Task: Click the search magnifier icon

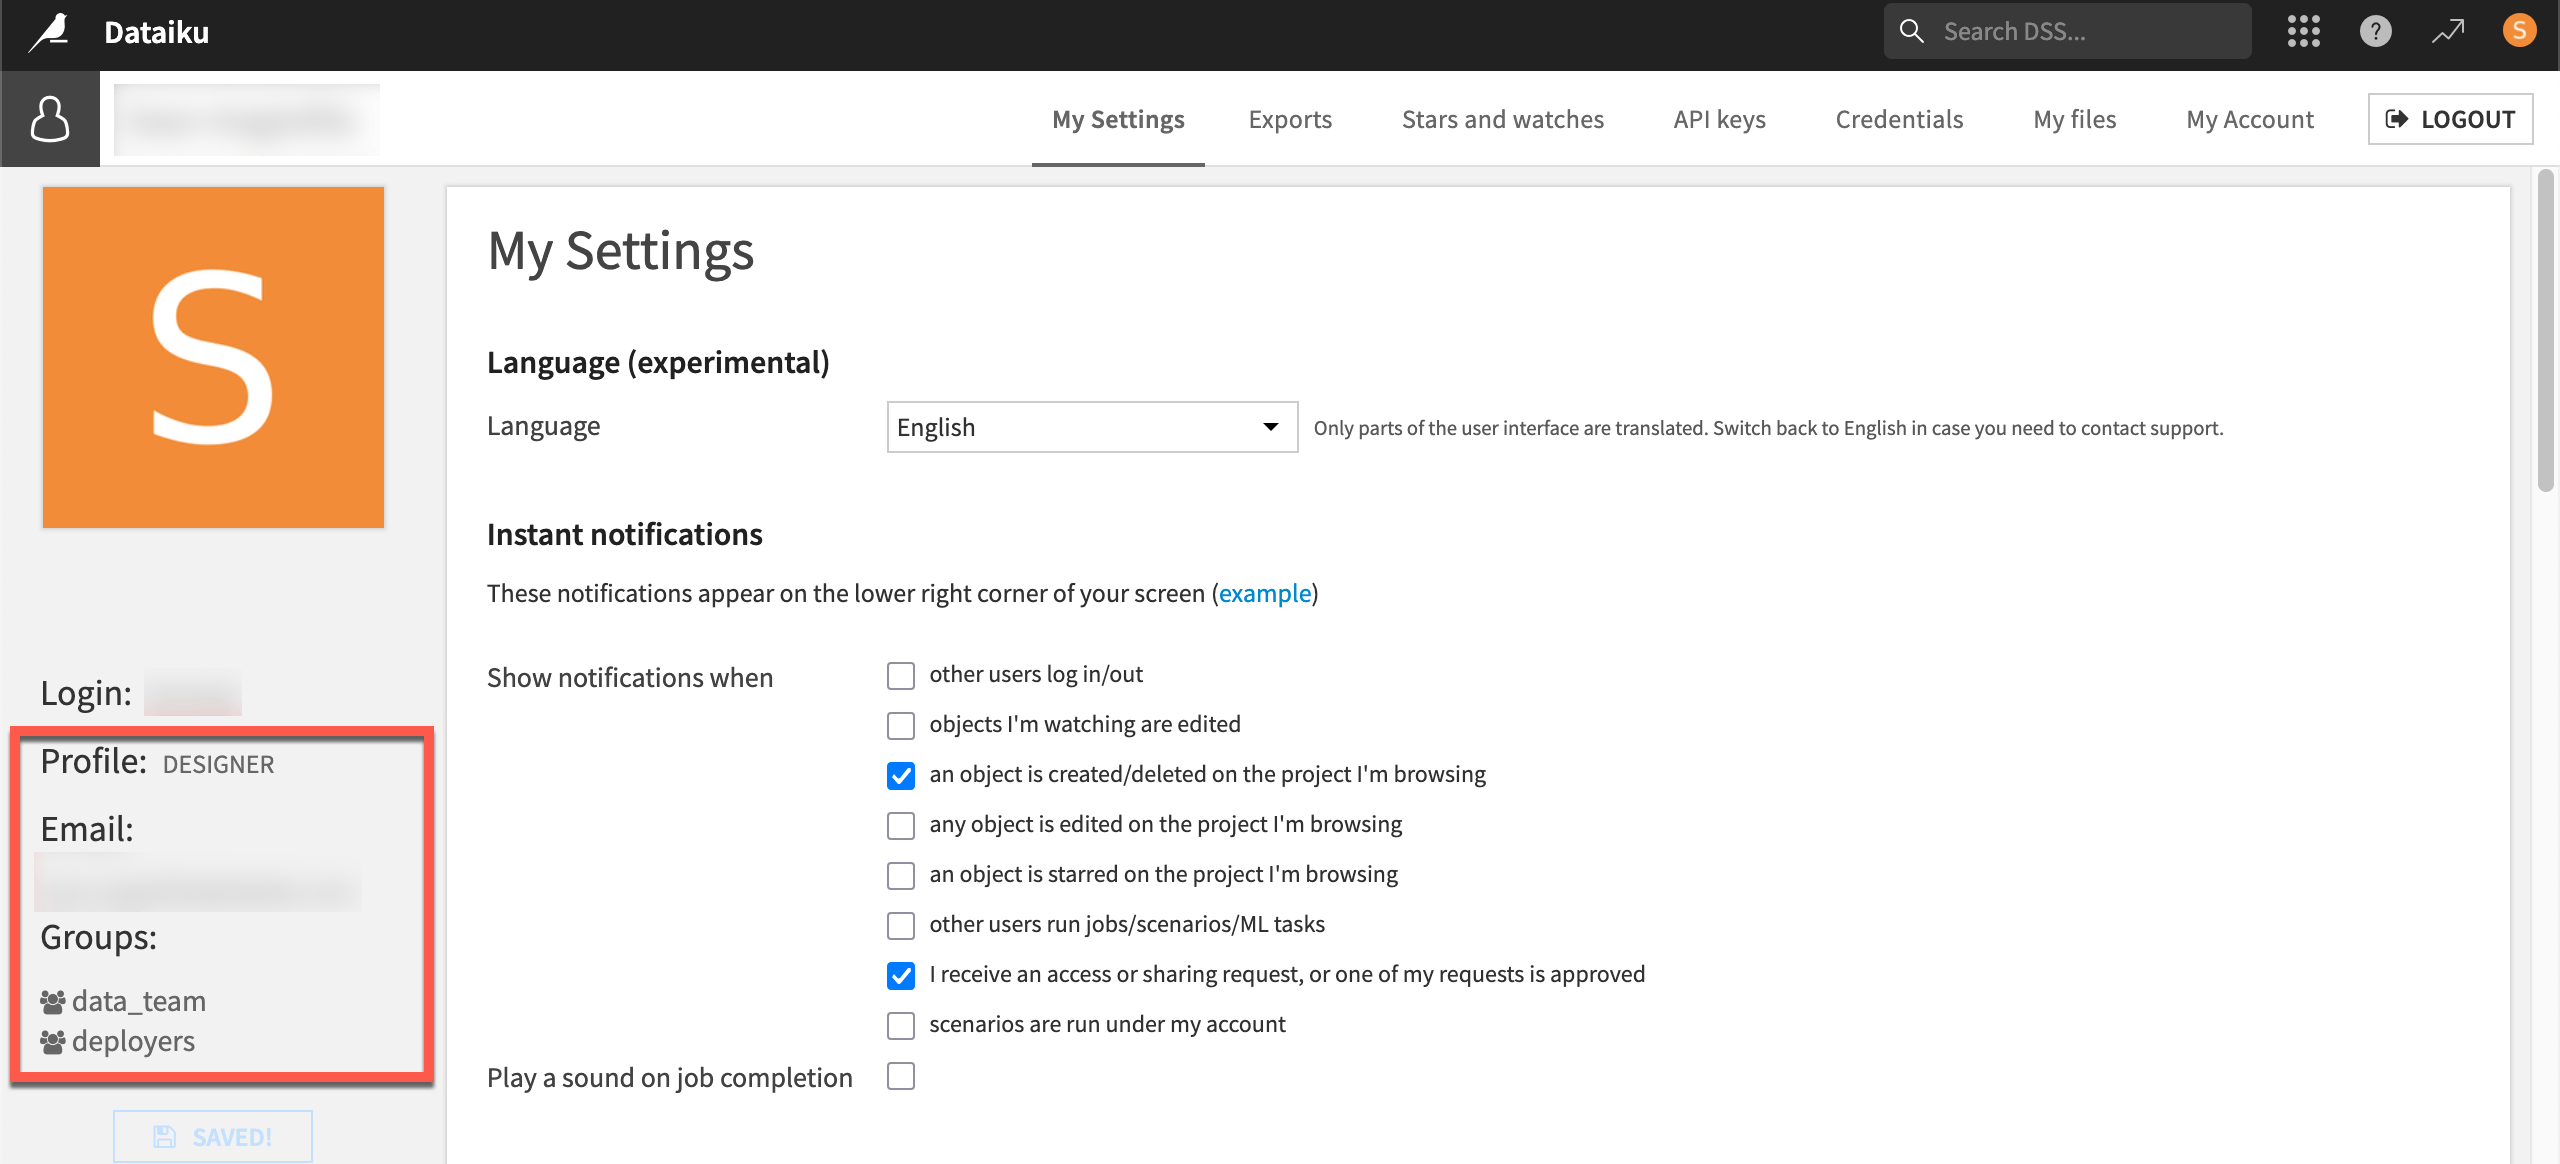Action: click(x=1911, y=31)
